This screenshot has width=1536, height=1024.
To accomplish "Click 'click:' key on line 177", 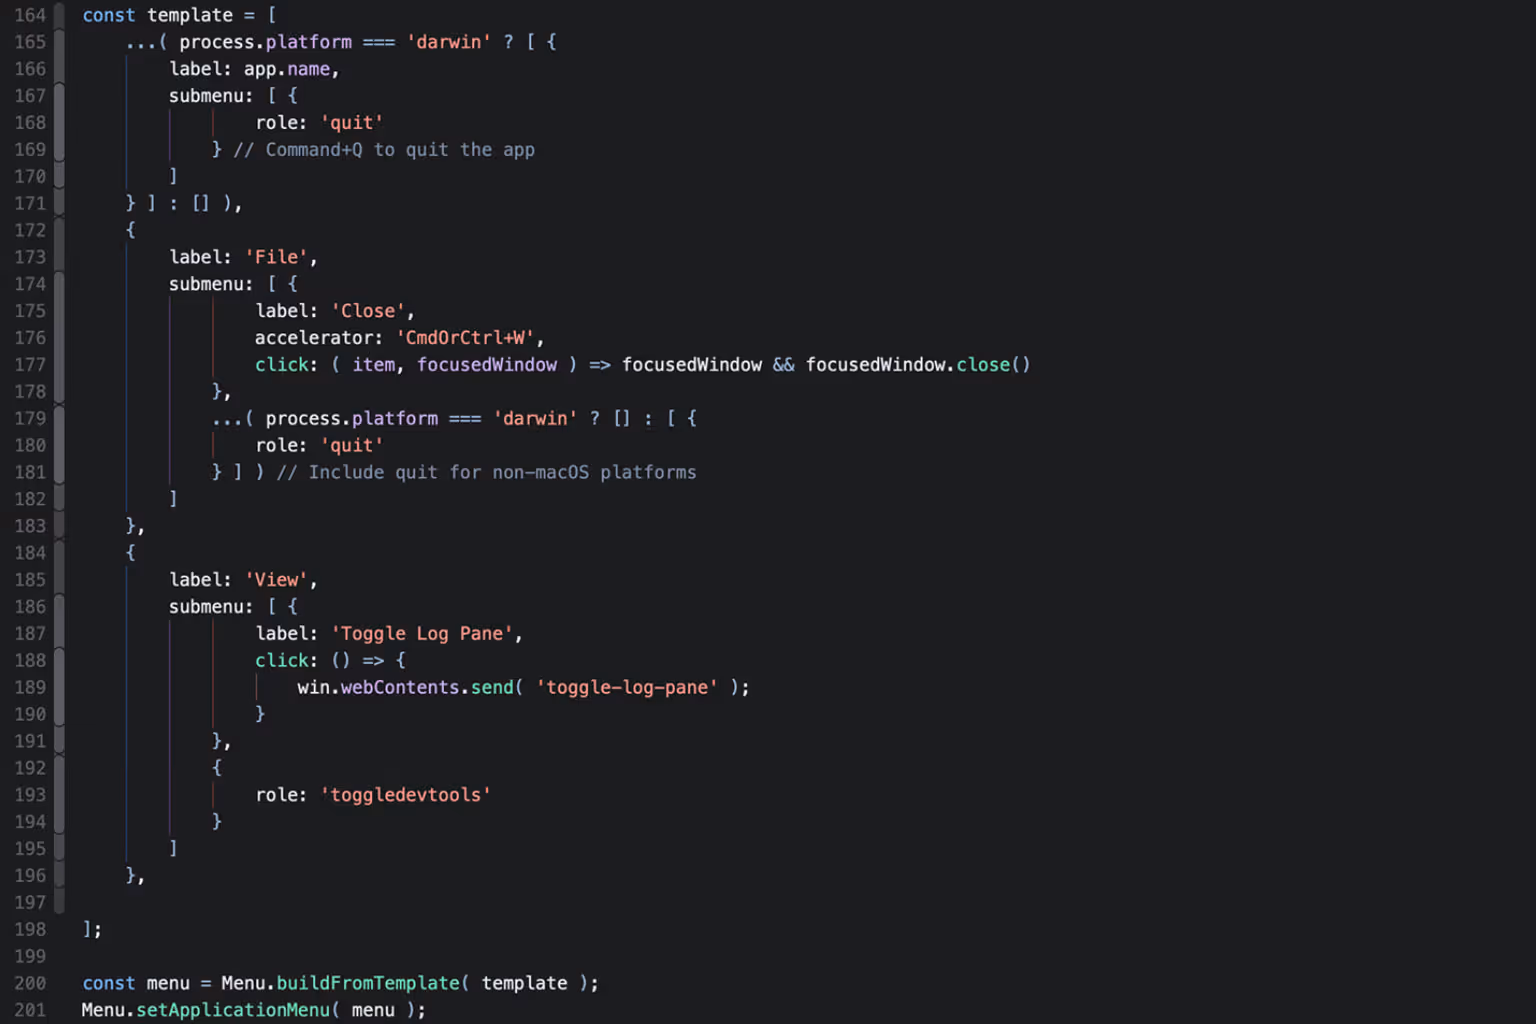I will pos(287,365).
